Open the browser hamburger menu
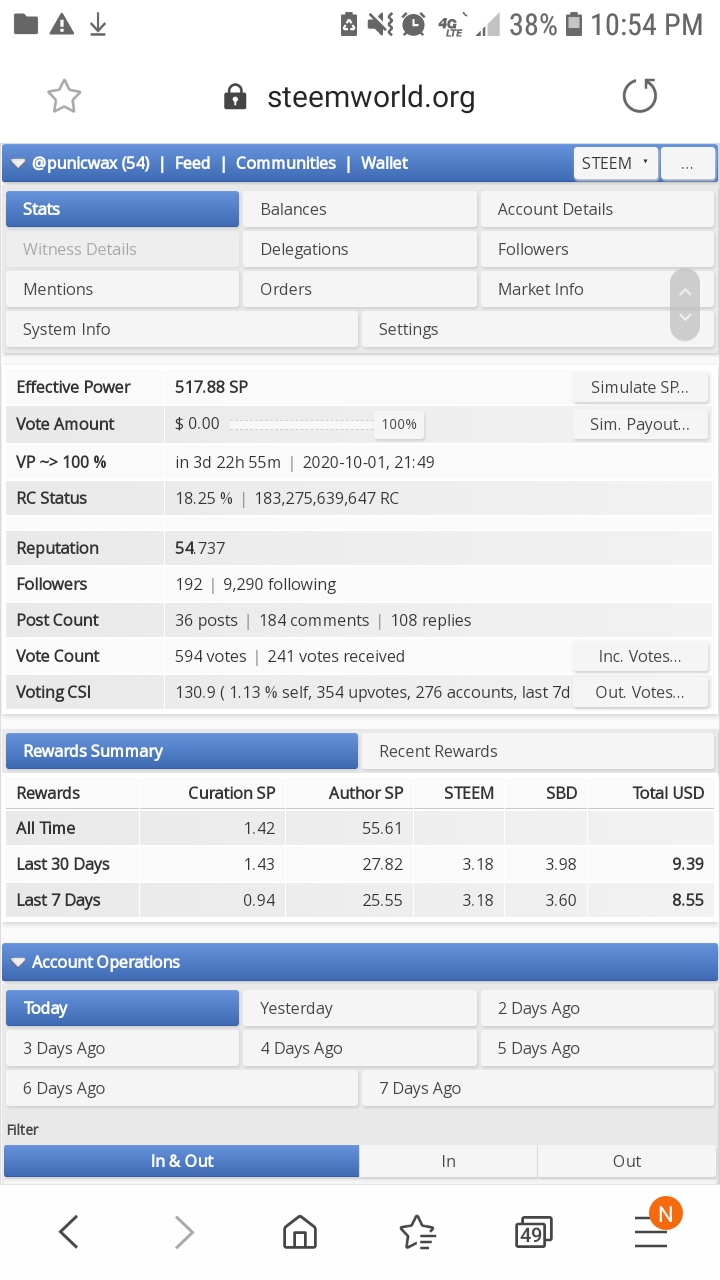Image resolution: width=720 pixels, height=1280 pixels. click(x=651, y=1234)
